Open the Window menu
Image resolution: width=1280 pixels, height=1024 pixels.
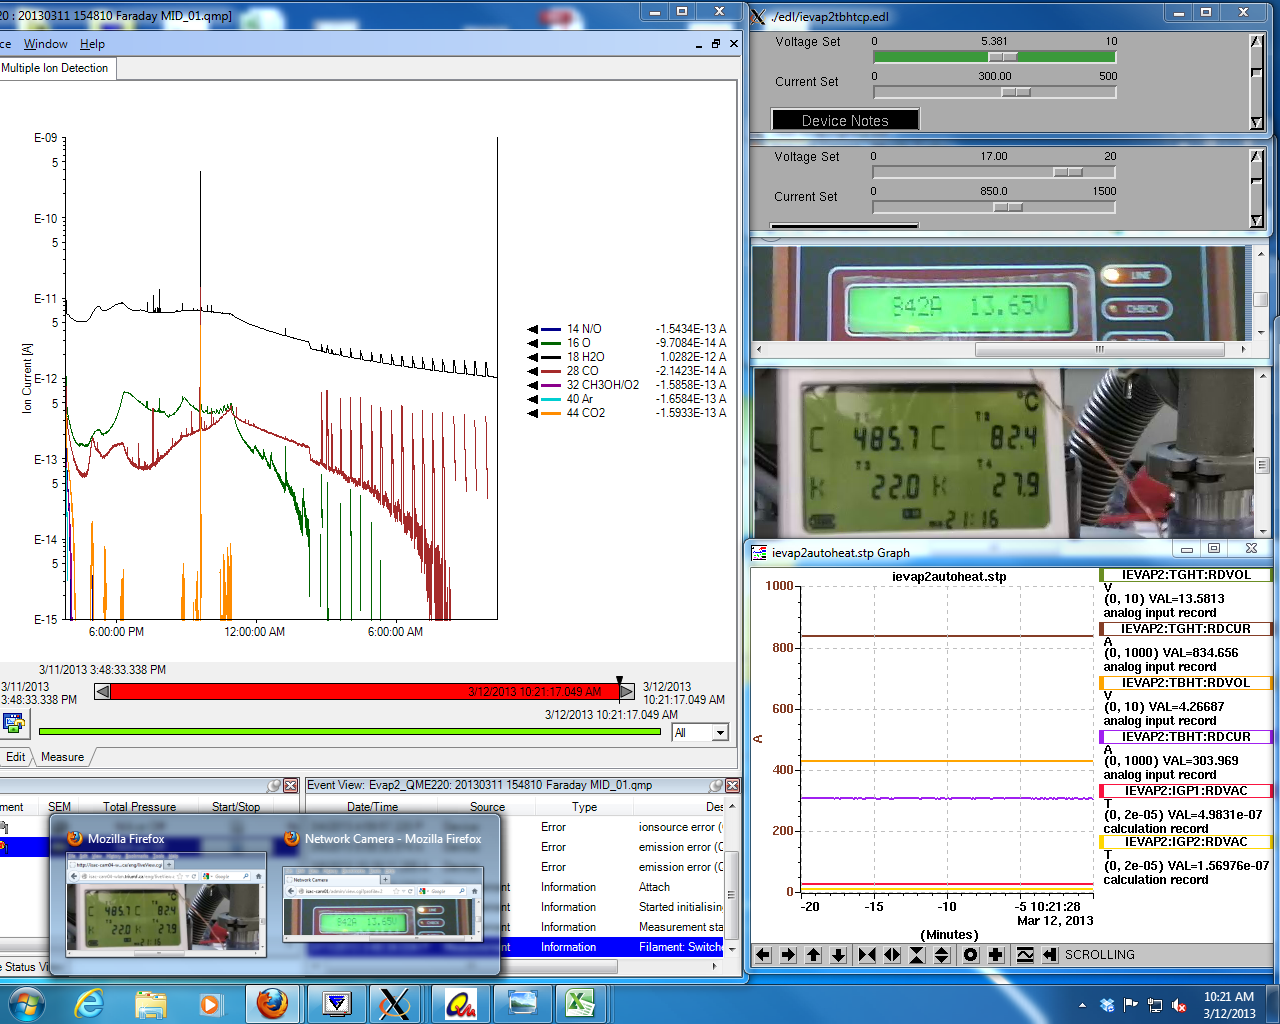click(45, 44)
